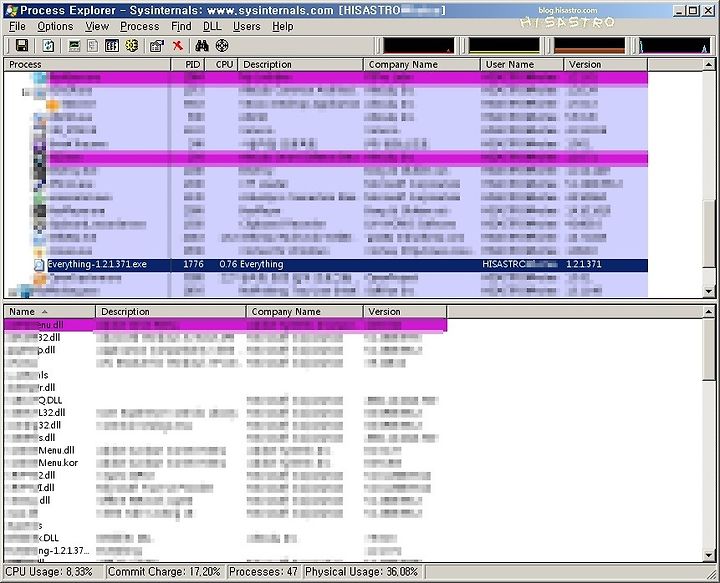Click the 'Everything' description cell

pyautogui.click(x=262, y=264)
